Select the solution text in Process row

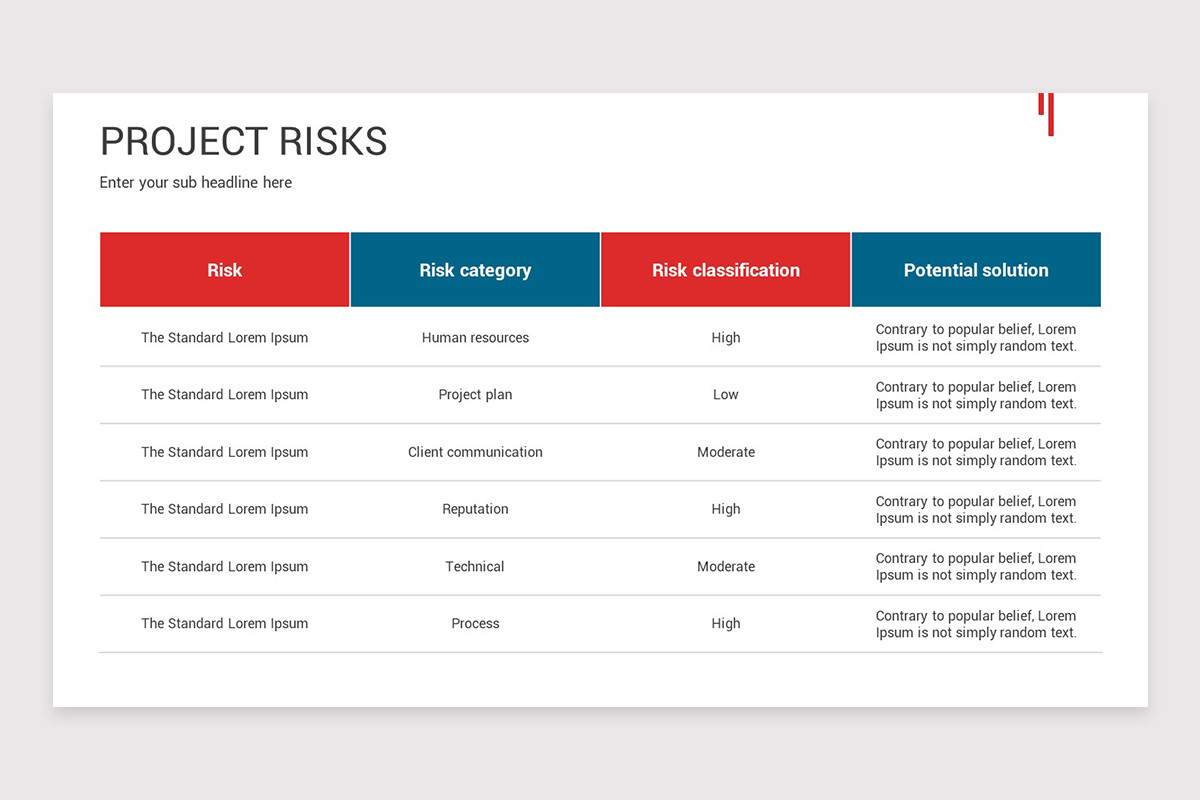976,624
